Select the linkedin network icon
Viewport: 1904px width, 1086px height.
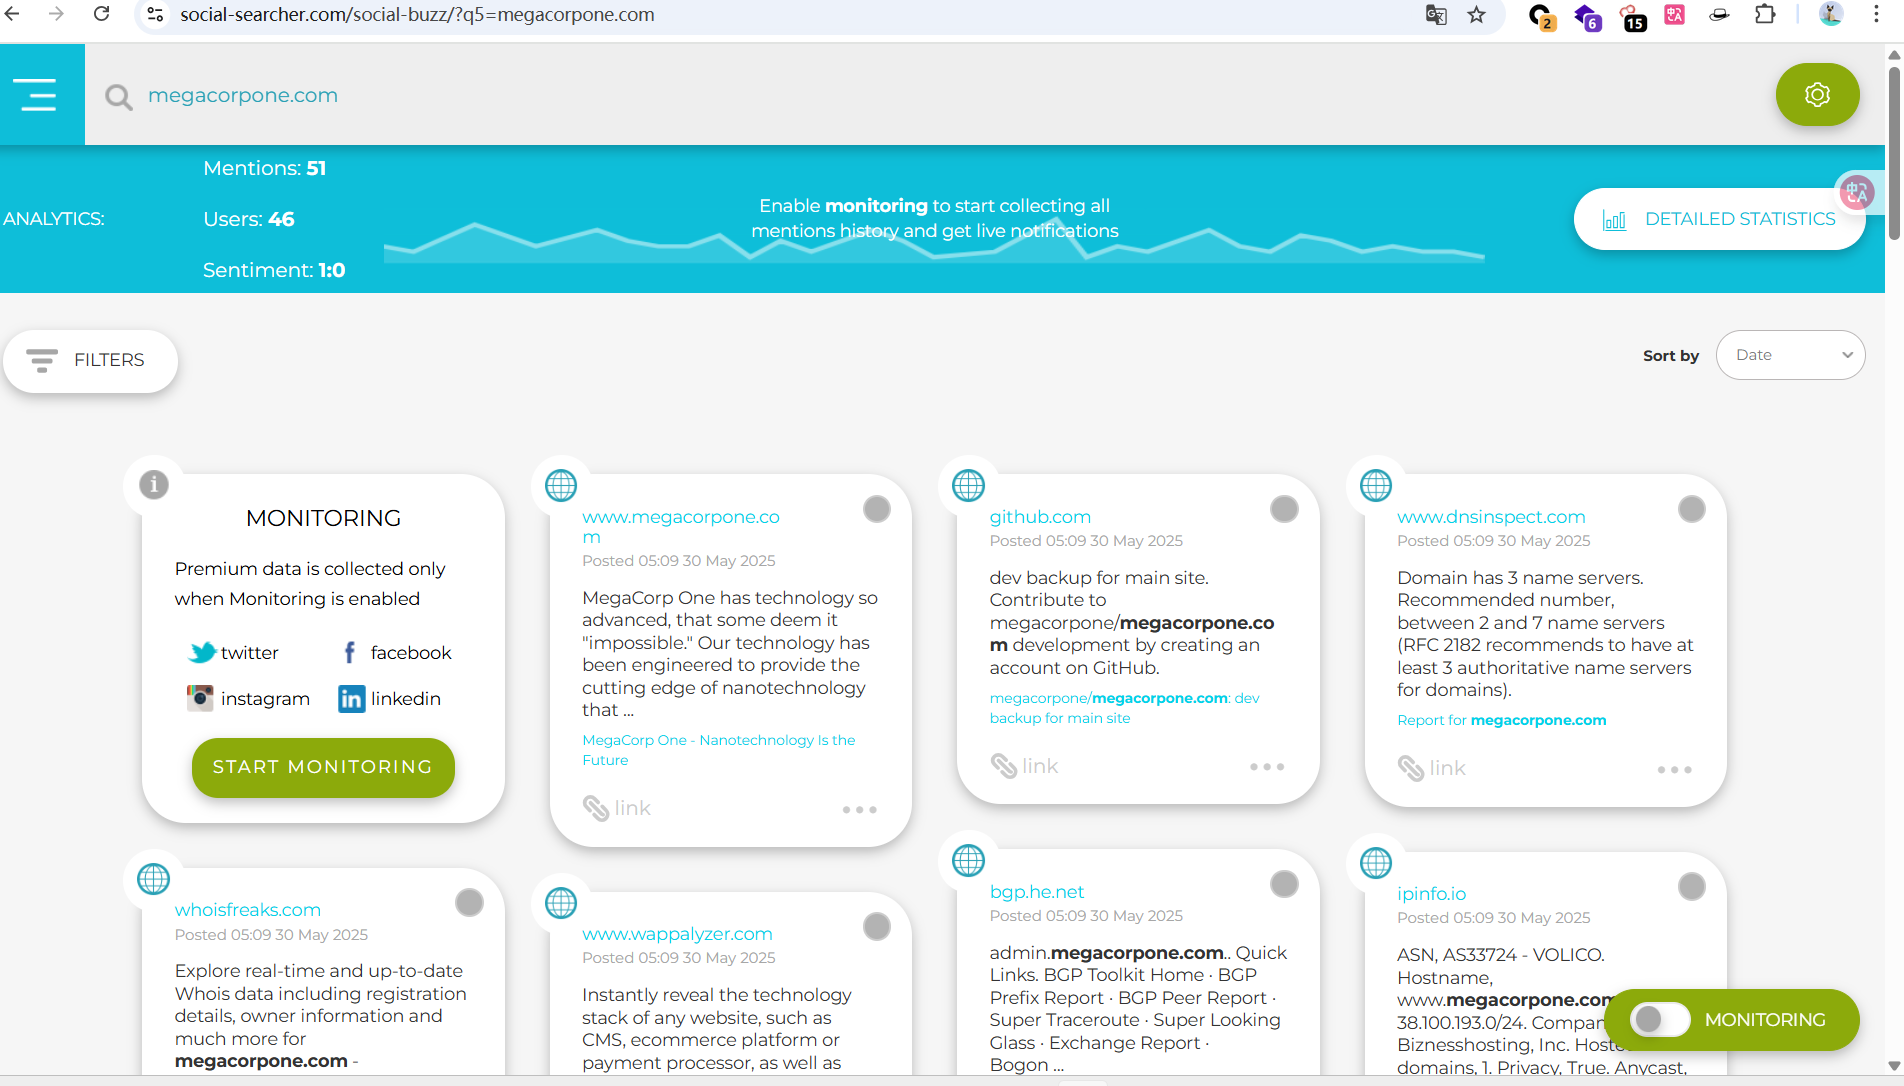click(351, 698)
